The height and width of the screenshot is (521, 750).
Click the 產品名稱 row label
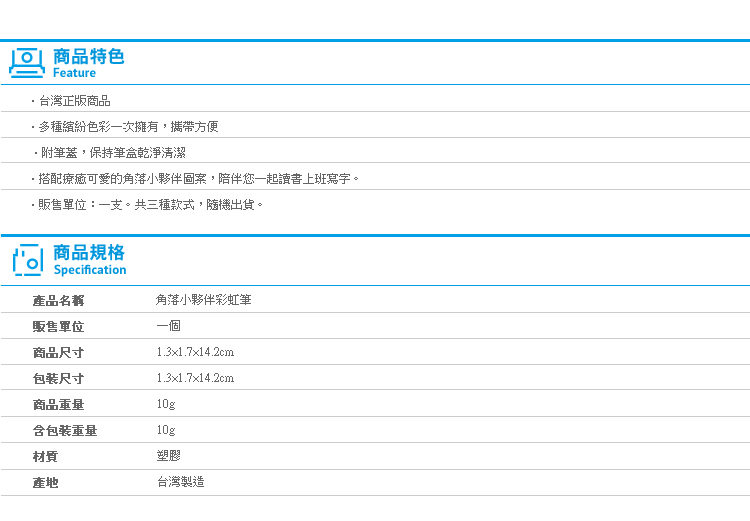(x=58, y=300)
